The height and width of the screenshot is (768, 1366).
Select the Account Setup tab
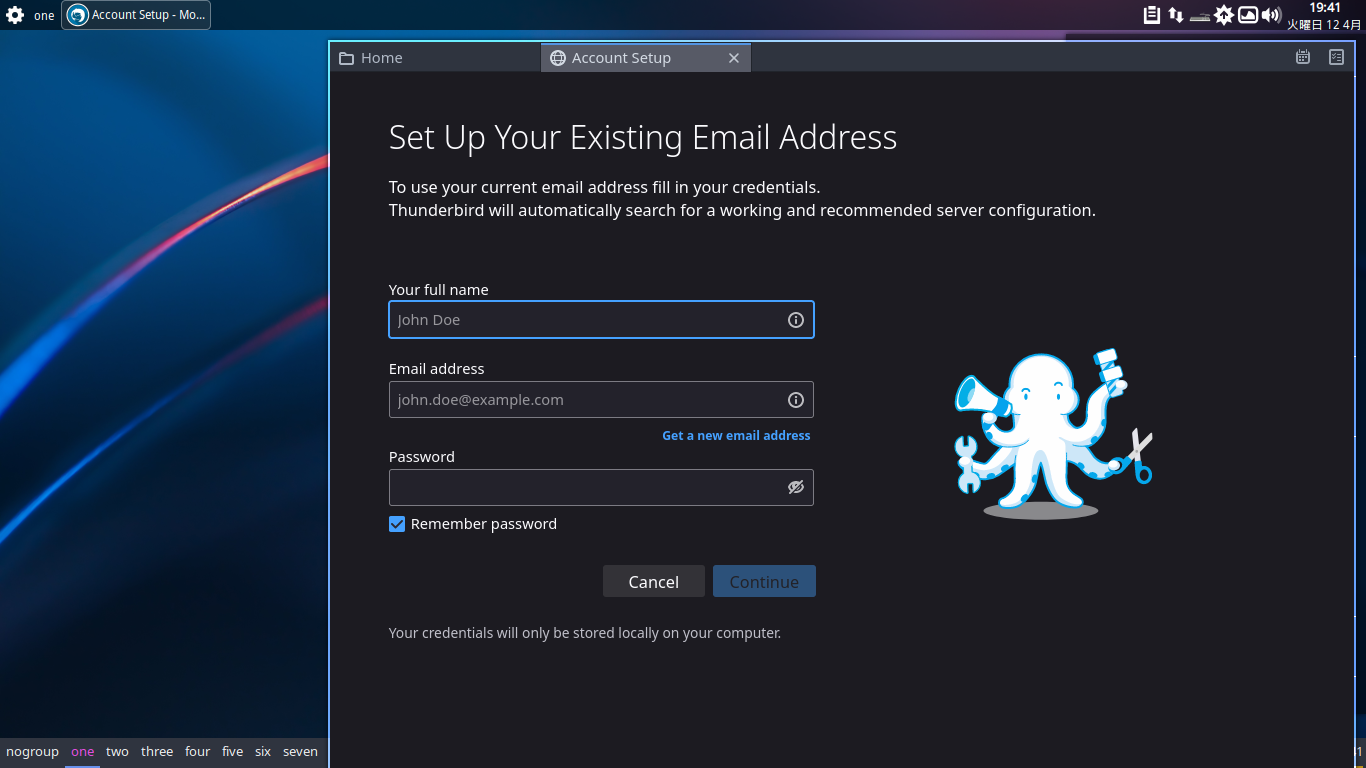coord(645,58)
